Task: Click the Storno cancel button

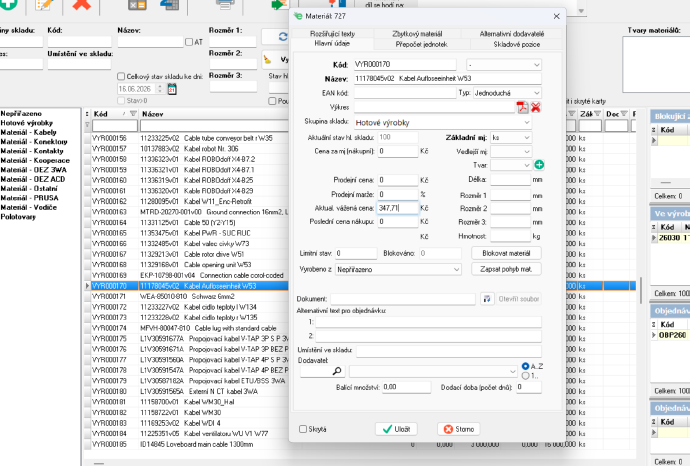Action: (459, 429)
